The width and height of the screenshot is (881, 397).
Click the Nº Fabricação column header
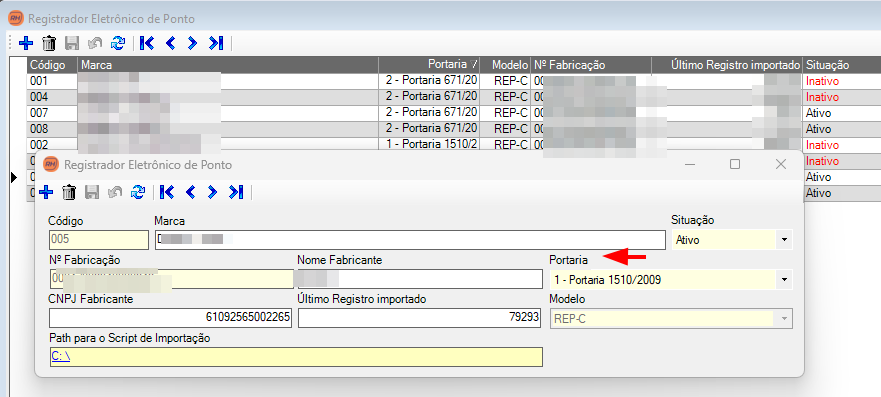coord(591,65)
